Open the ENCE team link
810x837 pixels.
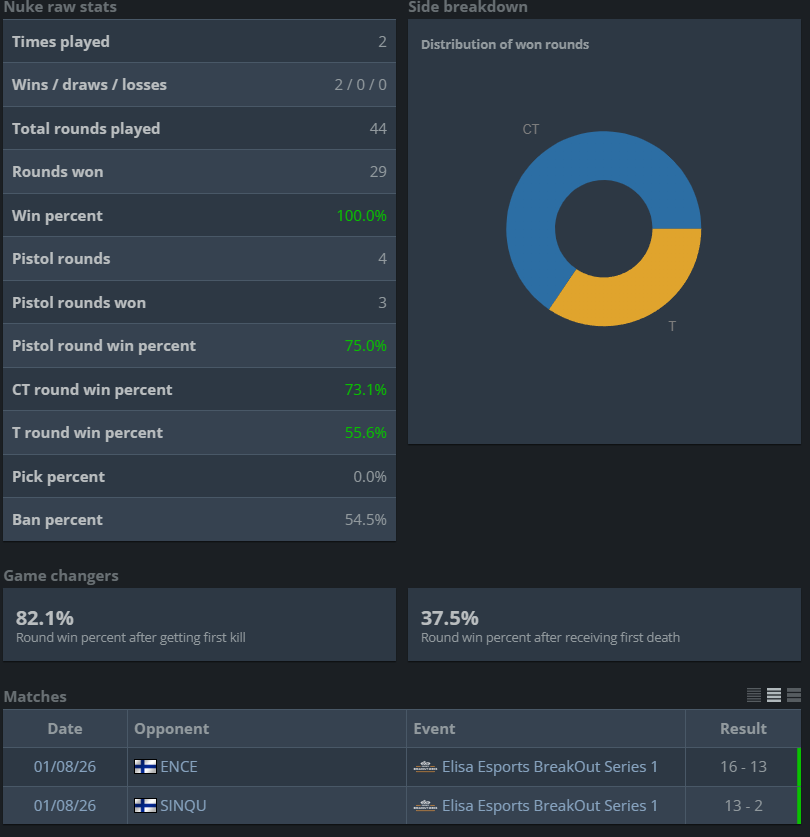coord(179,767)
